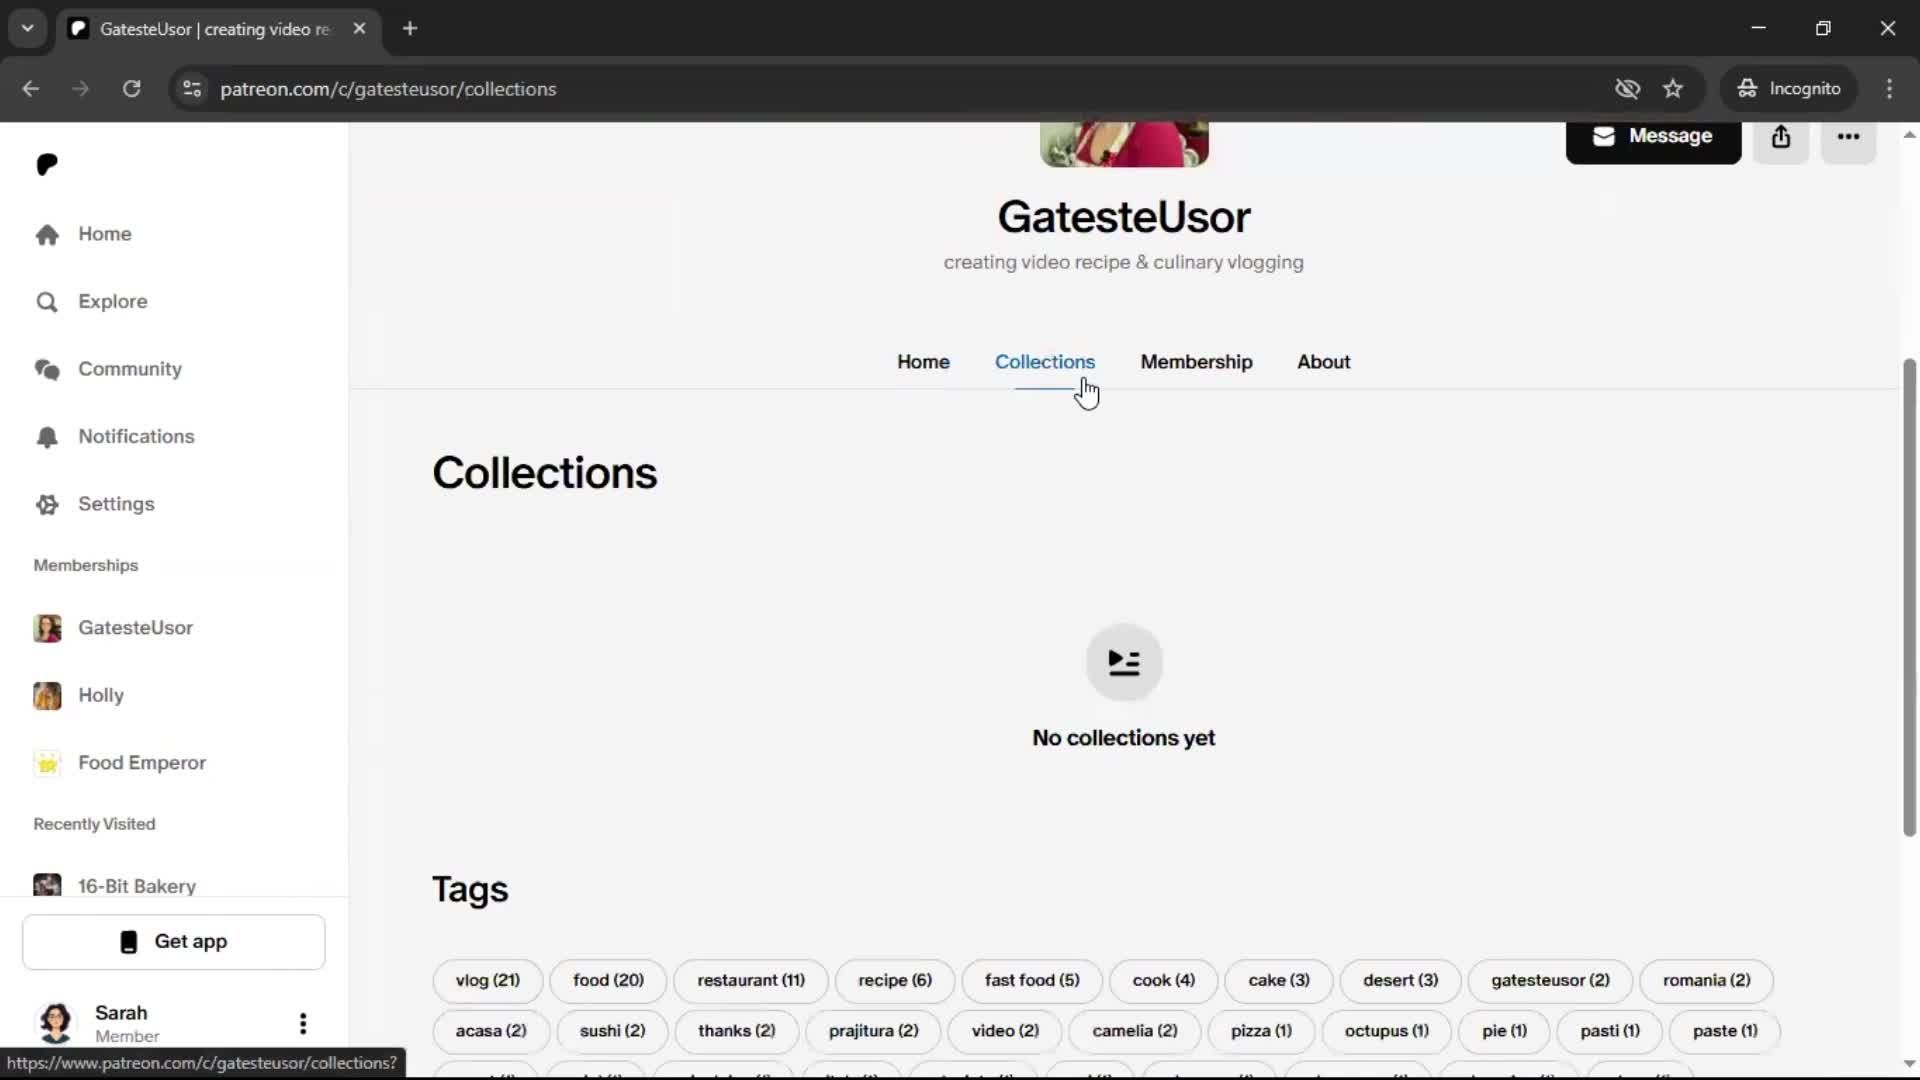Viewport: 1920px width, 1080px height.
Task: Select the Collections tab
Action: [1044, 362]
